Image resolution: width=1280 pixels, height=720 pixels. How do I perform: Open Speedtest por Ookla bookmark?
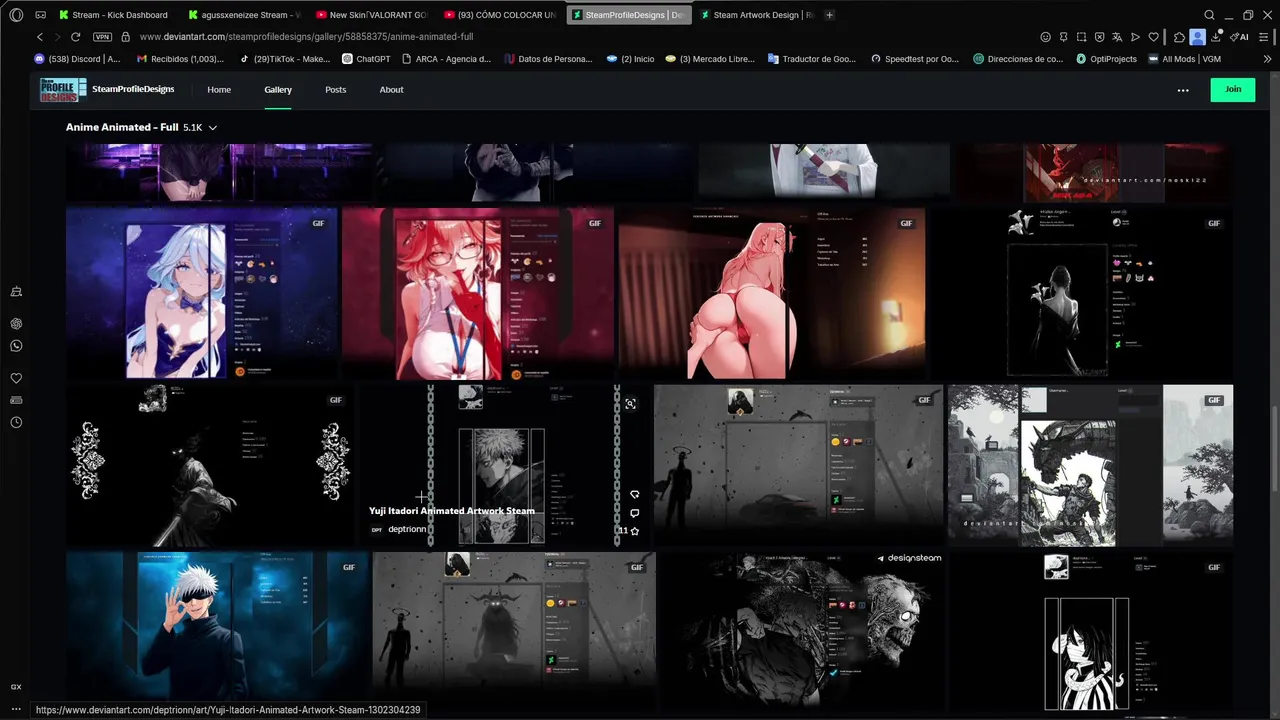point(914,59)
